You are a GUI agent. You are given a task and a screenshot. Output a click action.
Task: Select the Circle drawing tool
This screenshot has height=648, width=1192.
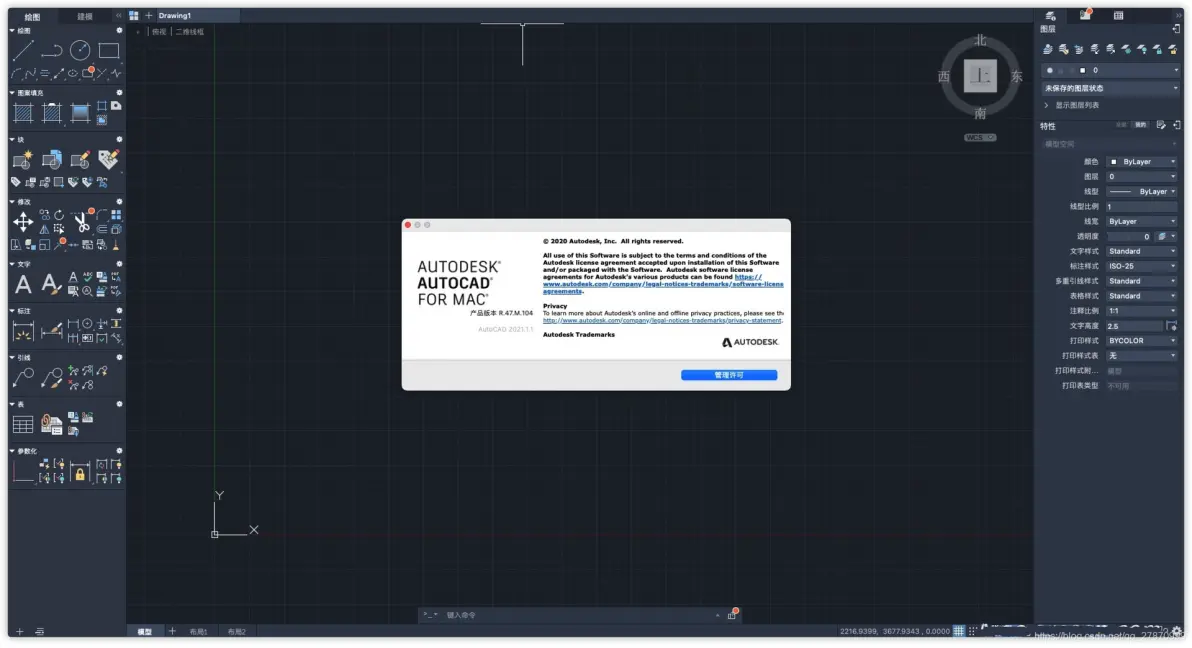tap(80, 51)
